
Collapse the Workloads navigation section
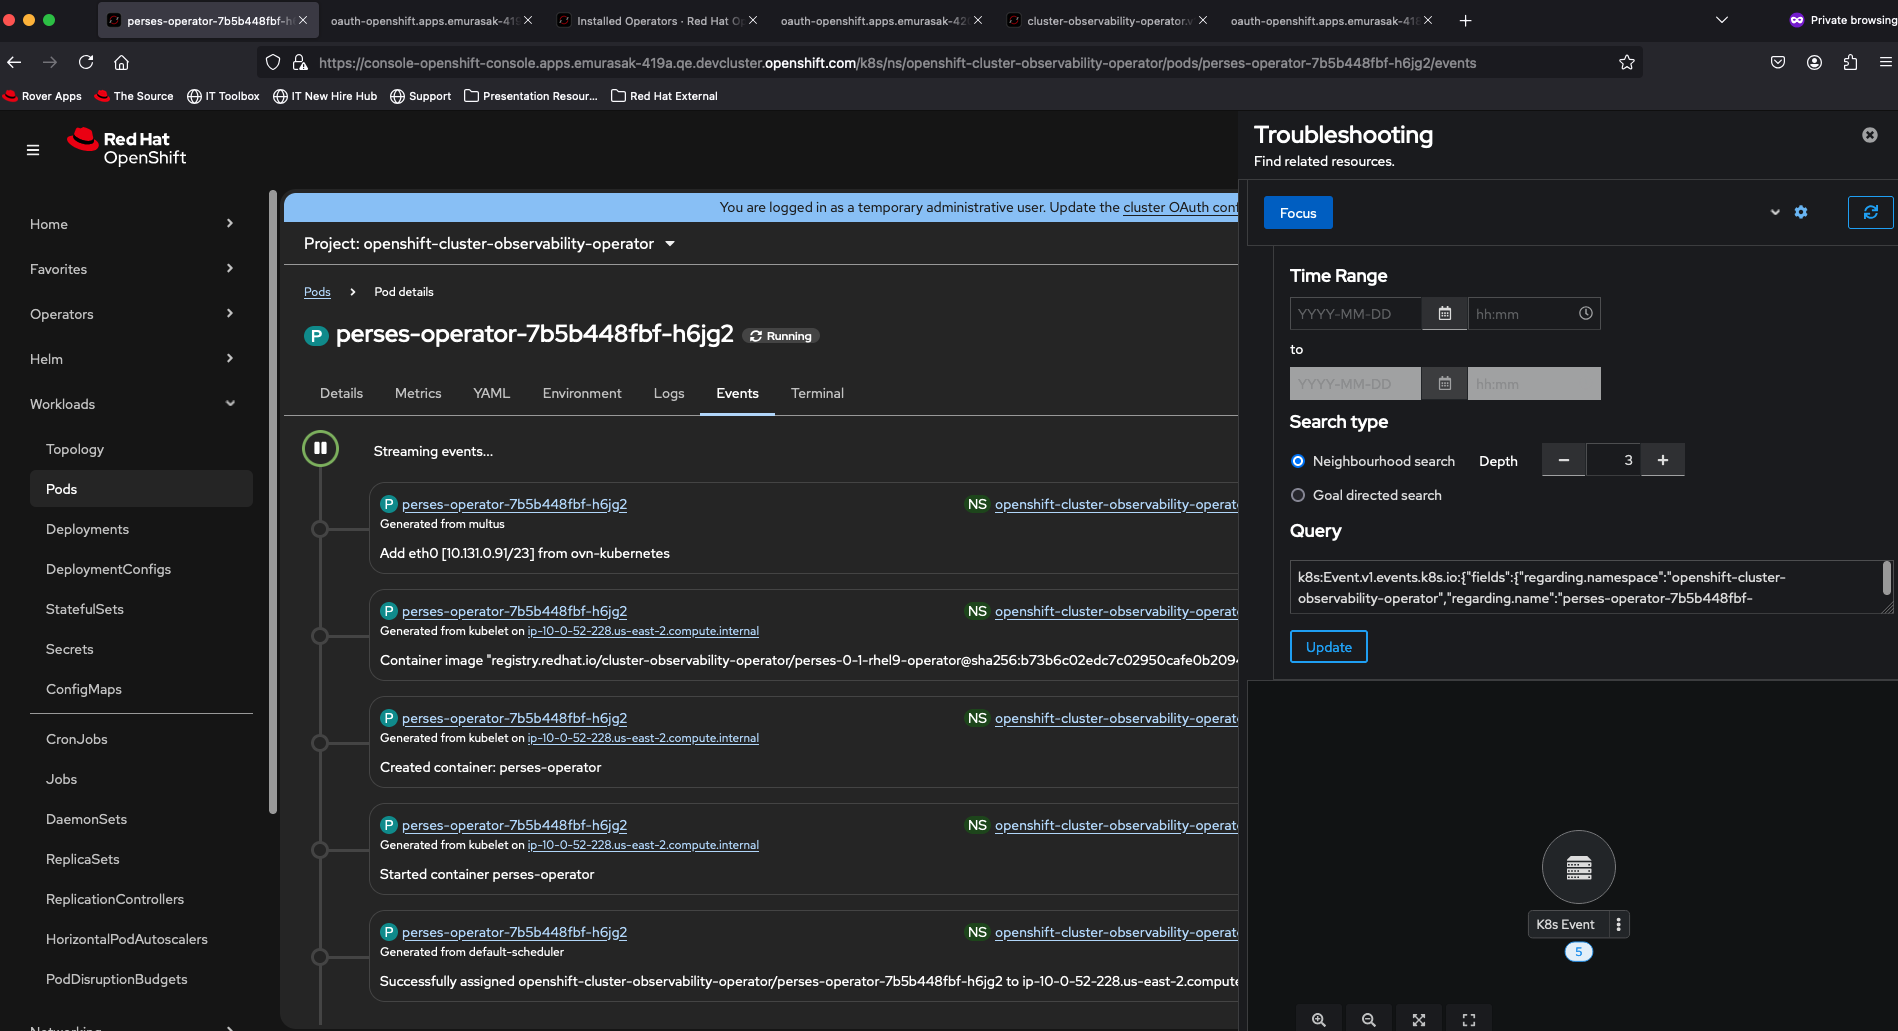pos(132,404)
